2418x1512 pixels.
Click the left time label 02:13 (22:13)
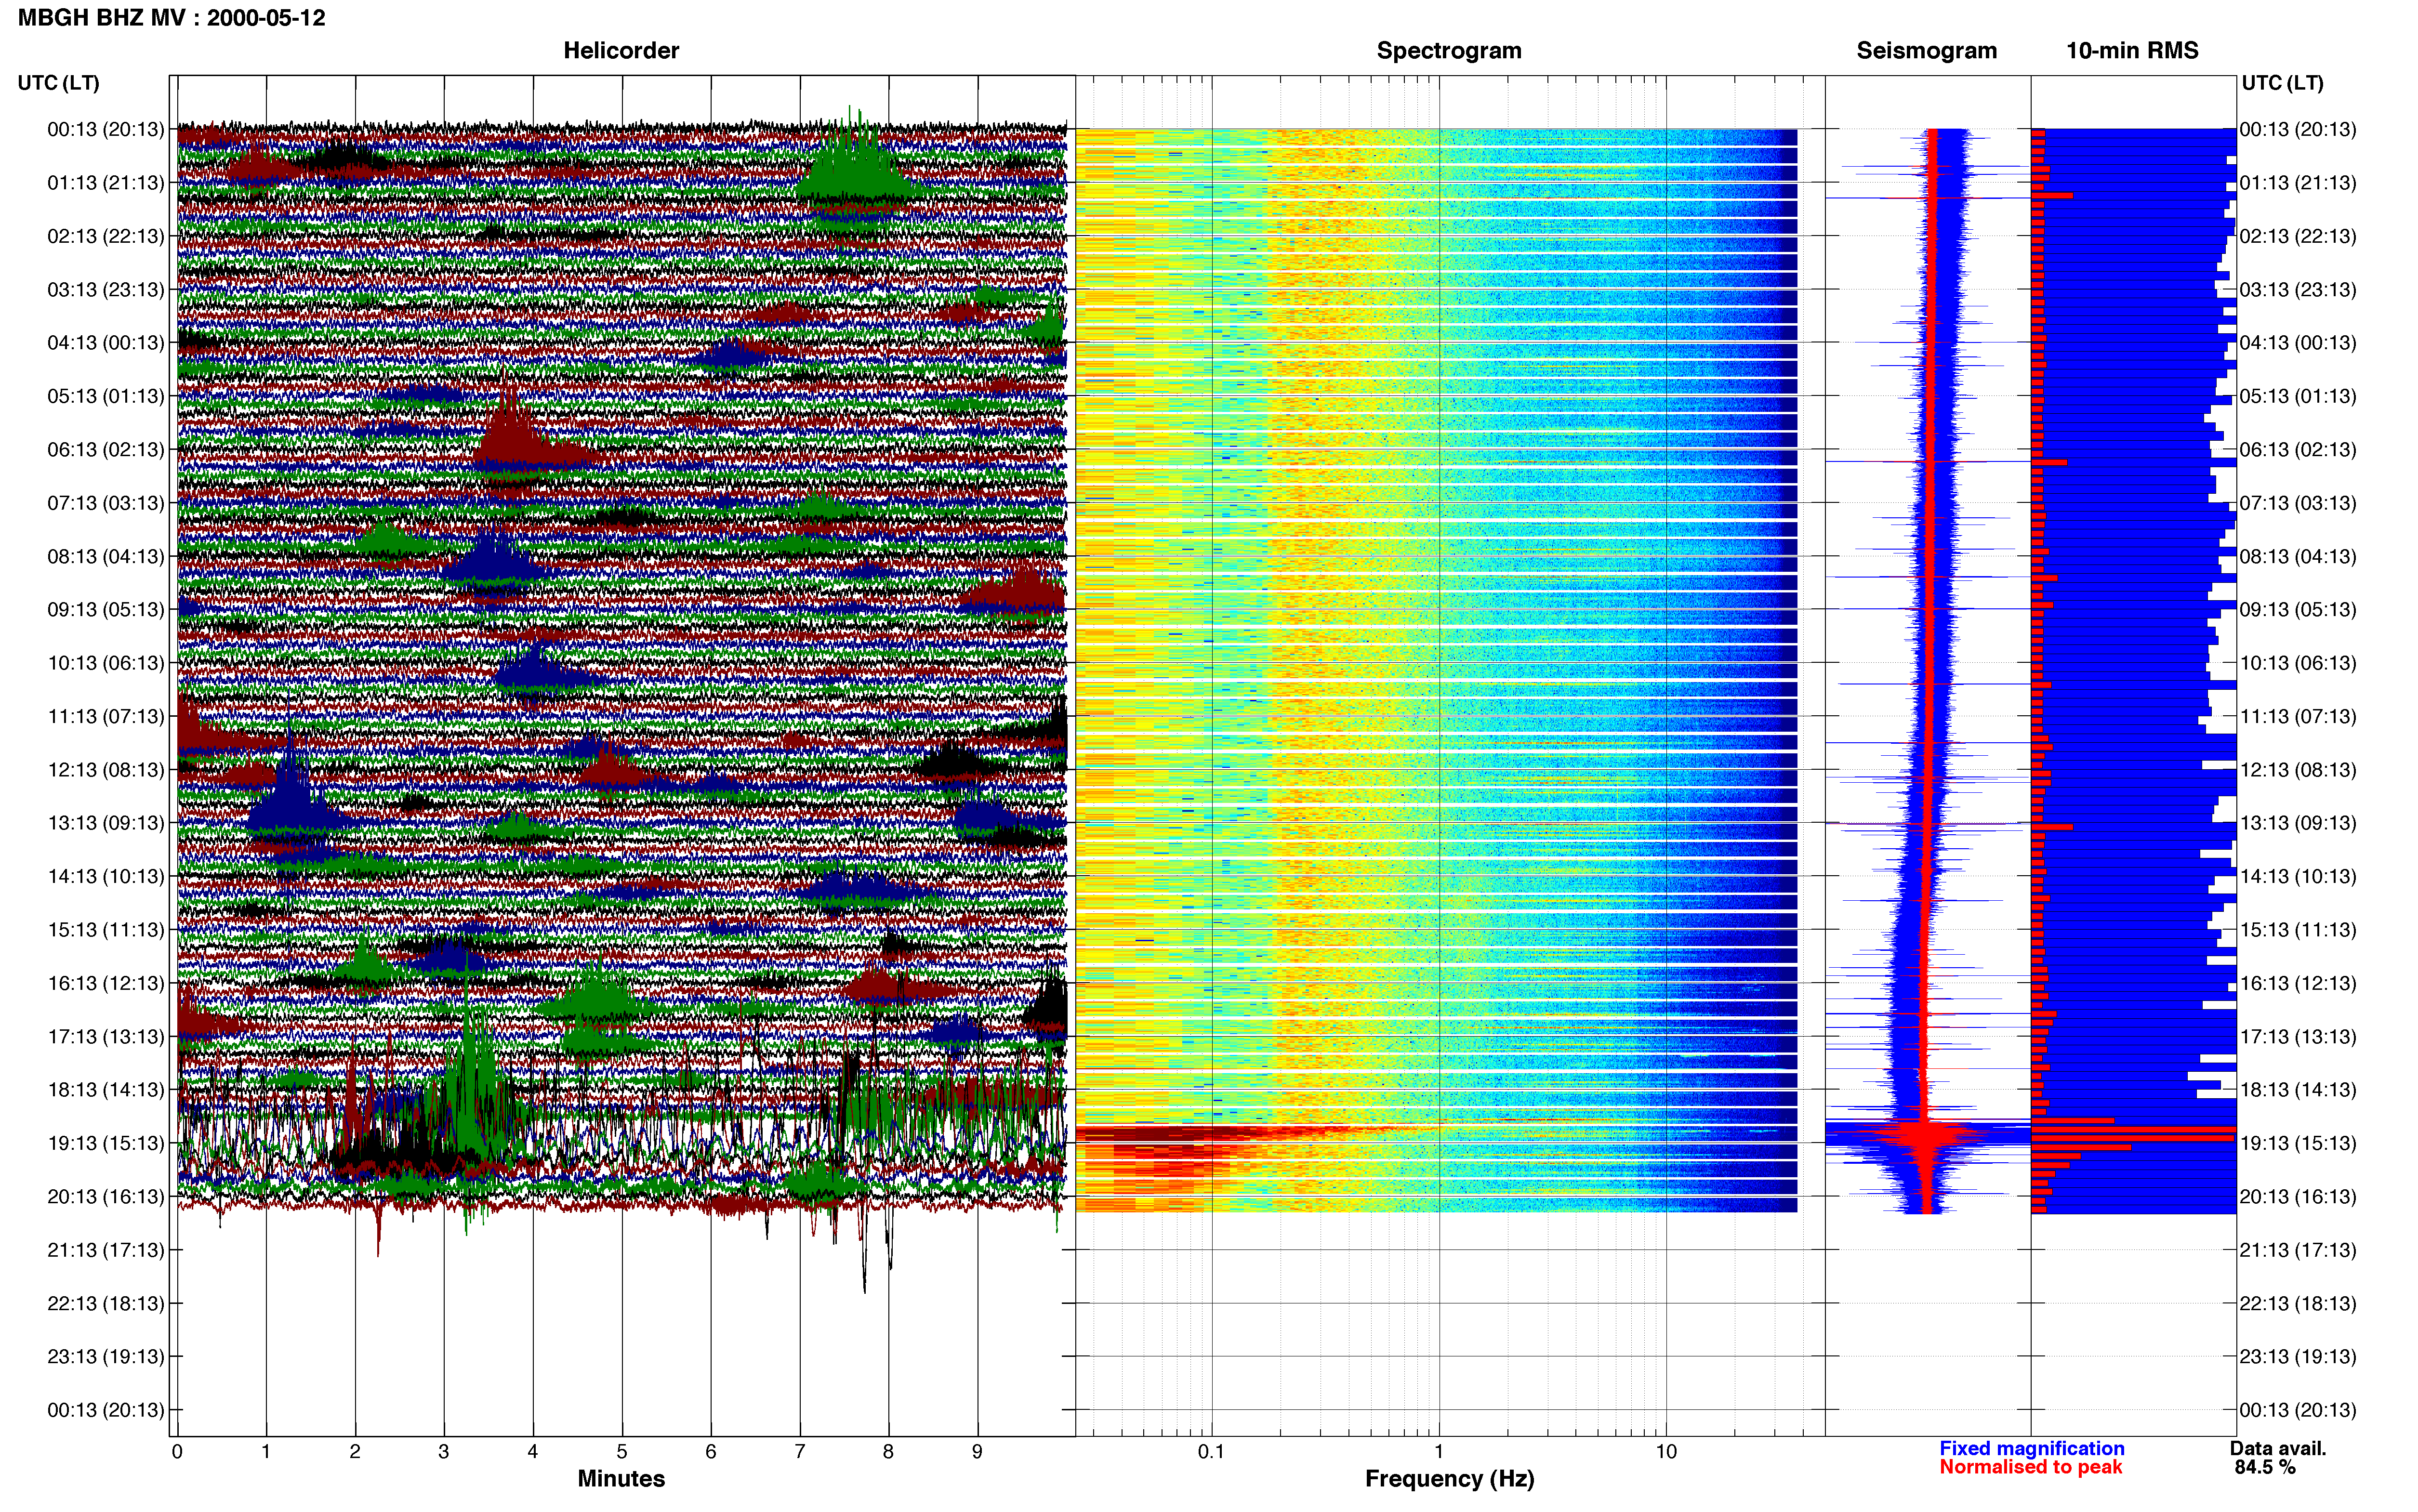pyautogui.click(x=105, y=236)
